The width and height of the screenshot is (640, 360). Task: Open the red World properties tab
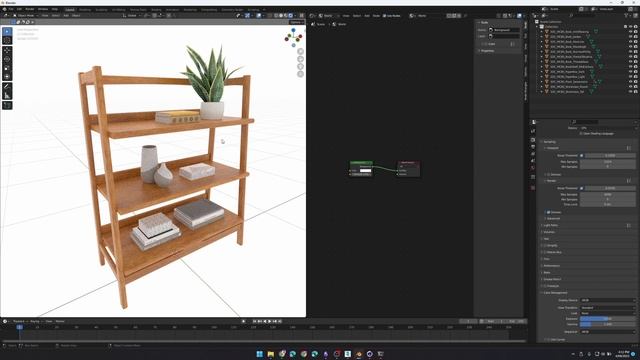(533, 168)
